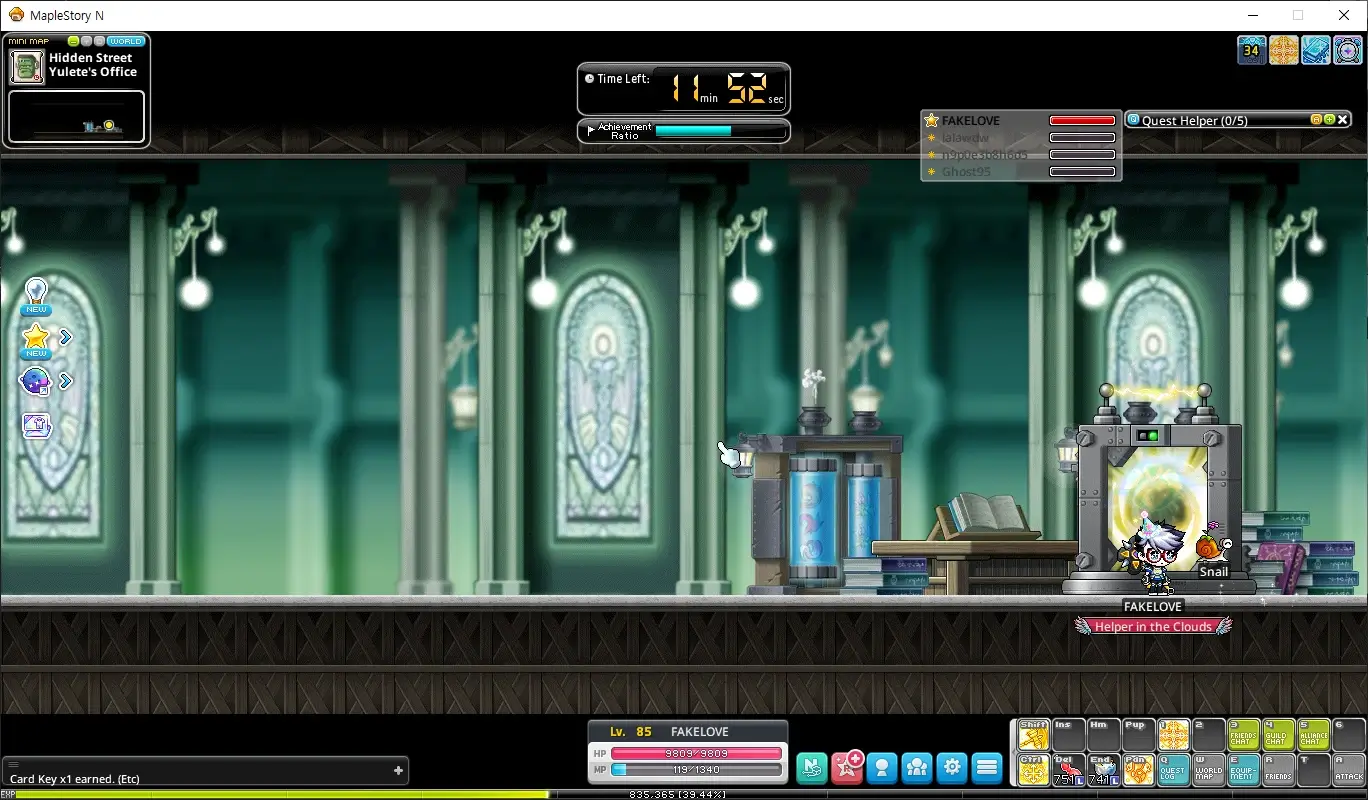This screenshot has height=800, width=1368.
Task: Click FAKELOVE's red party HP bar
Action: 1082,120
